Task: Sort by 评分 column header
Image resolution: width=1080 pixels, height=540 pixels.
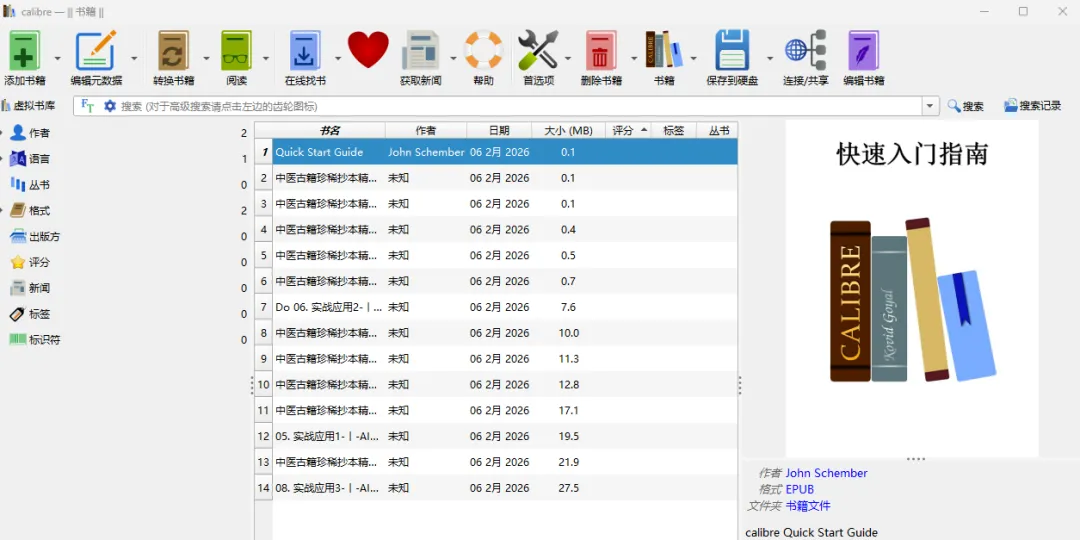Action: [x=627, y=130]
